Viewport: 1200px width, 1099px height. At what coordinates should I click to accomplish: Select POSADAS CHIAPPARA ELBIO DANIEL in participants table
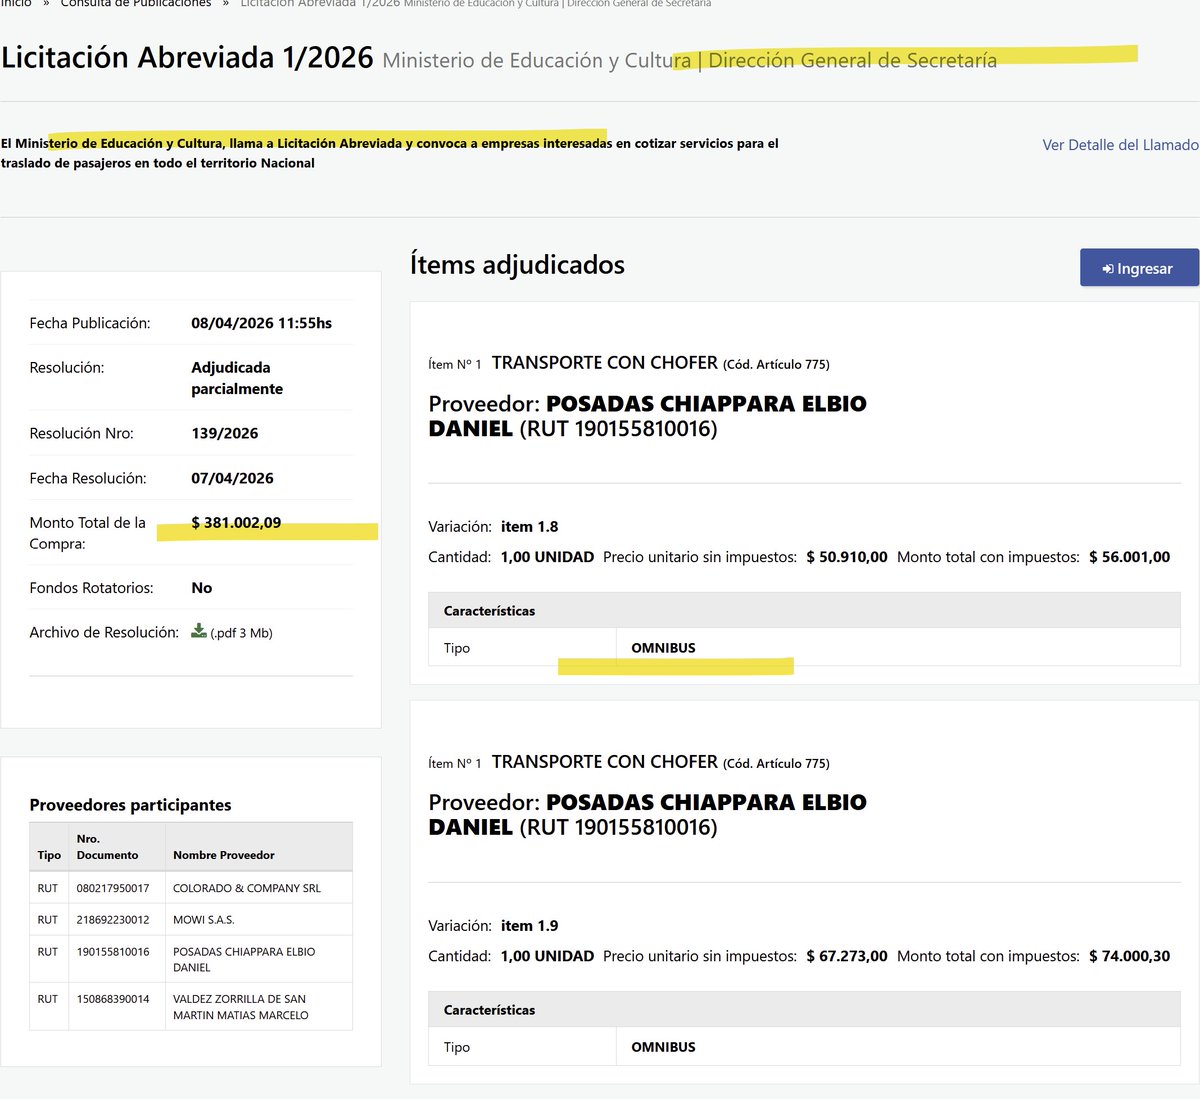244,959
